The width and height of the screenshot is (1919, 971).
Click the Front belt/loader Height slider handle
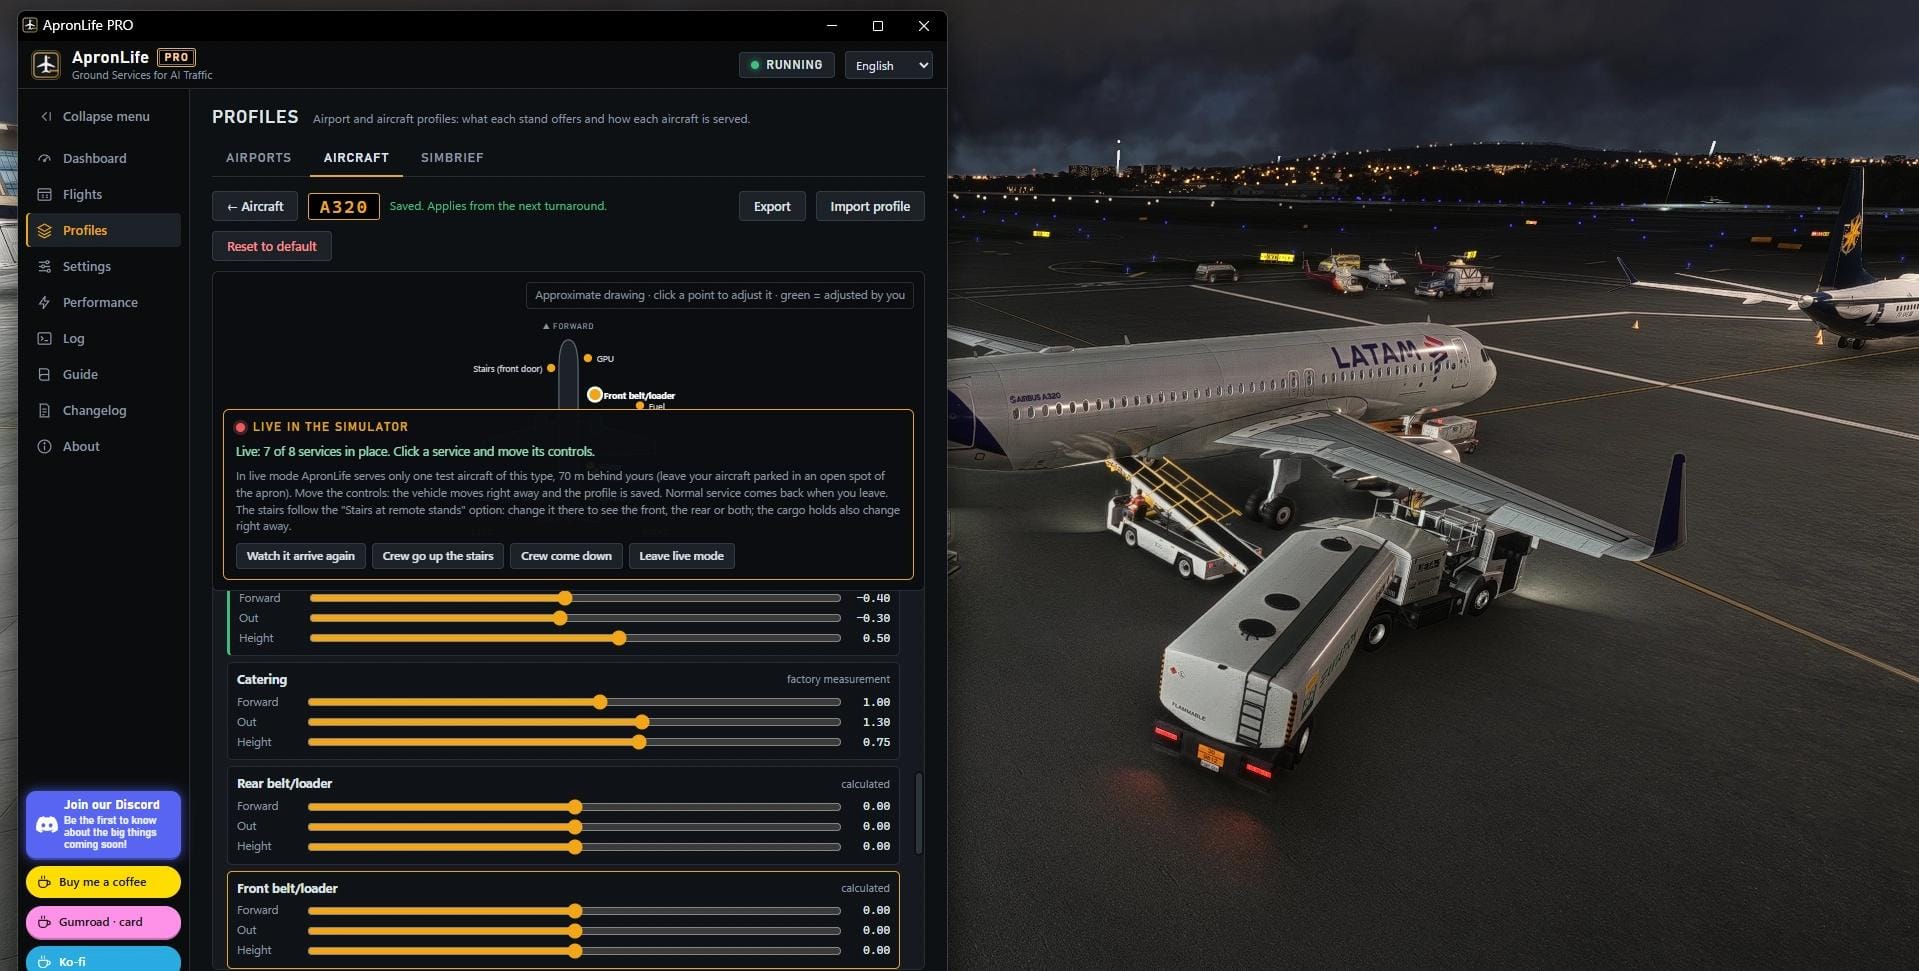pos(575,950)
